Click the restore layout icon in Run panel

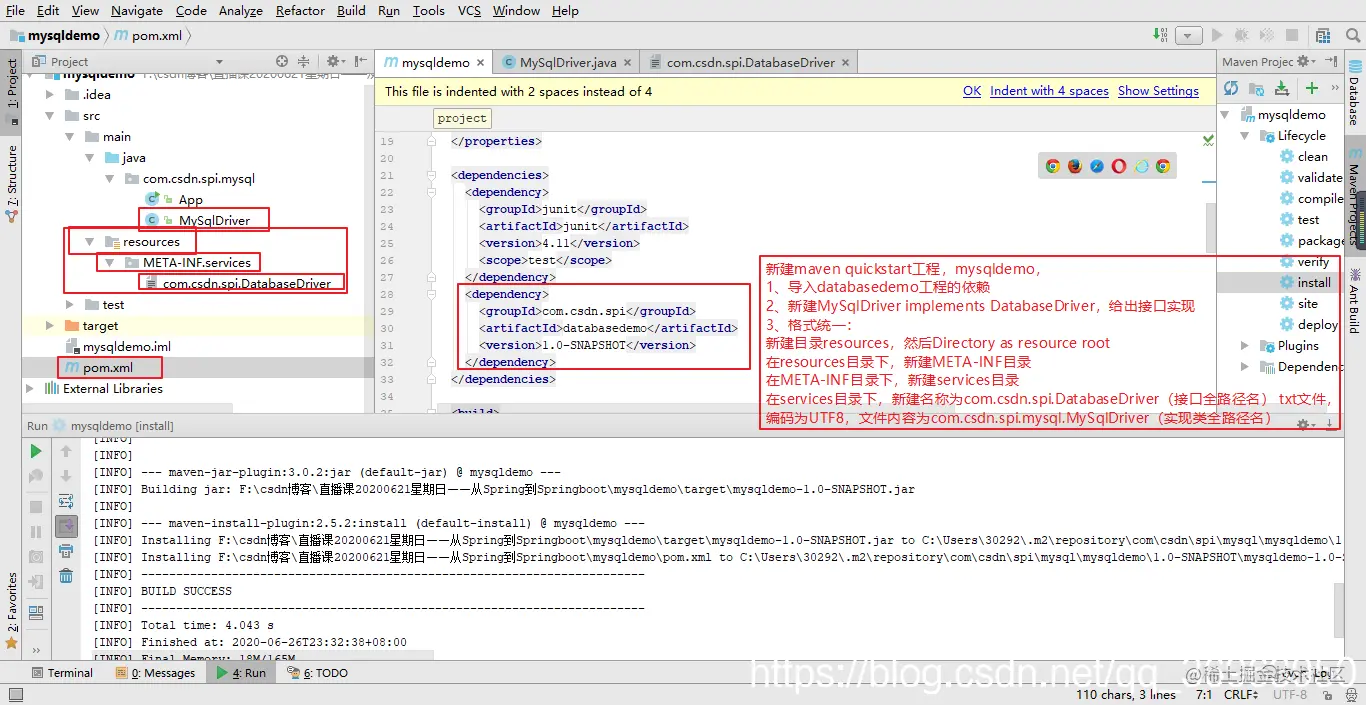tap(36, 613)
